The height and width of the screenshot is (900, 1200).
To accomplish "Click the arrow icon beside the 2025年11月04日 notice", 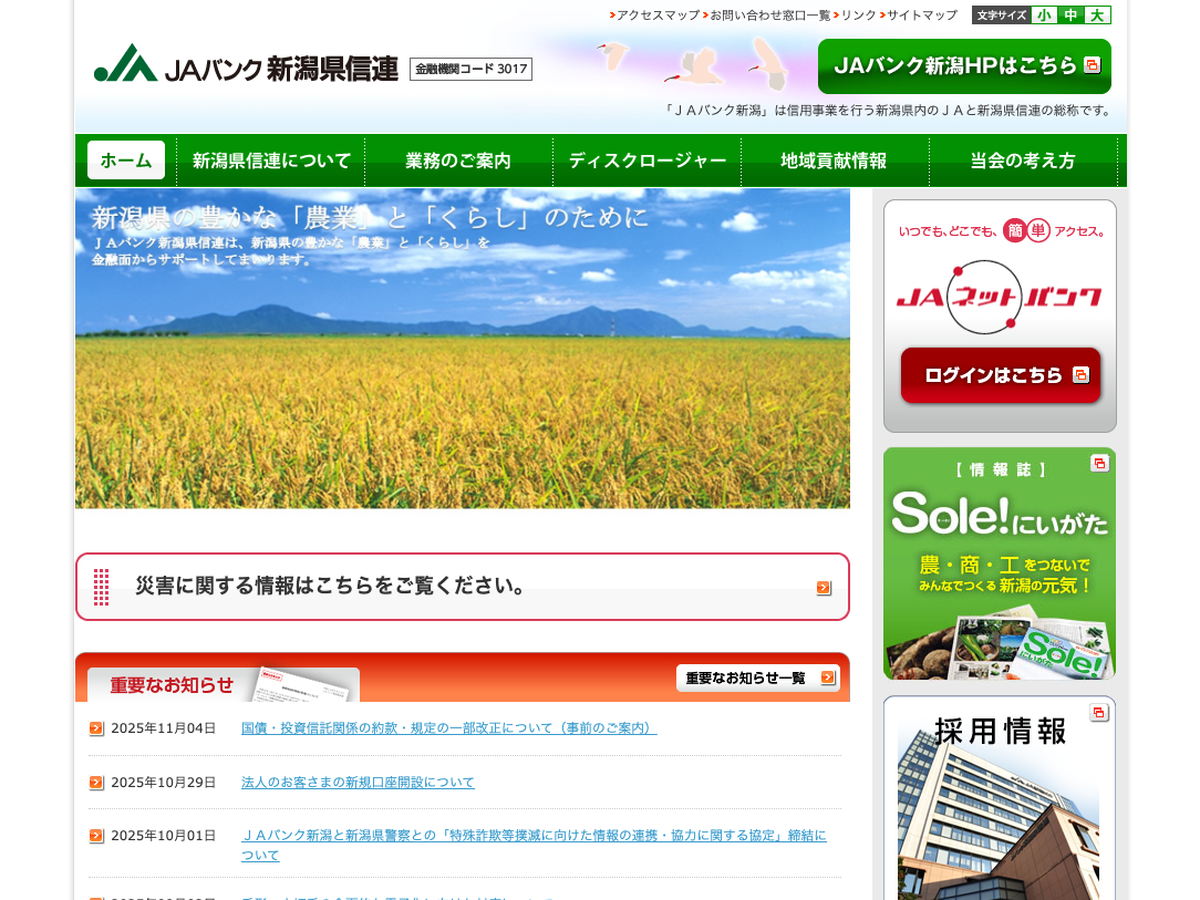I will click(x=96, y=729).
